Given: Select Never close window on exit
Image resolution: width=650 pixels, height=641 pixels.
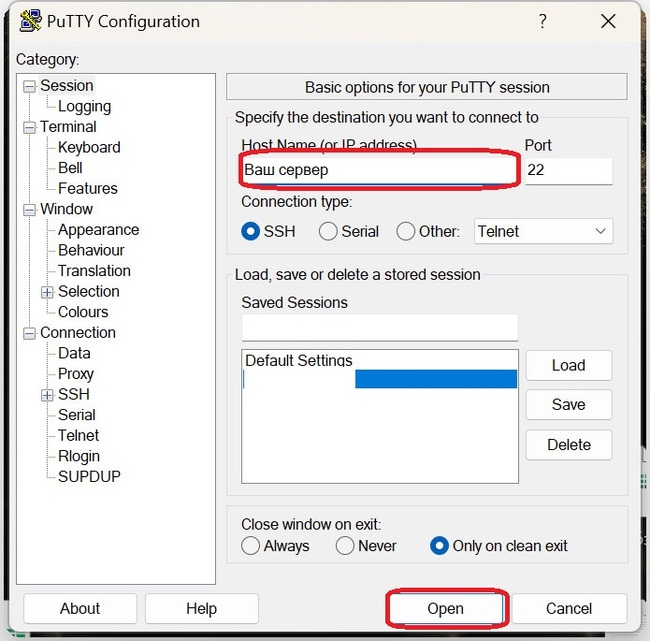Looking at the screenshot, I should tap(345, 546).
